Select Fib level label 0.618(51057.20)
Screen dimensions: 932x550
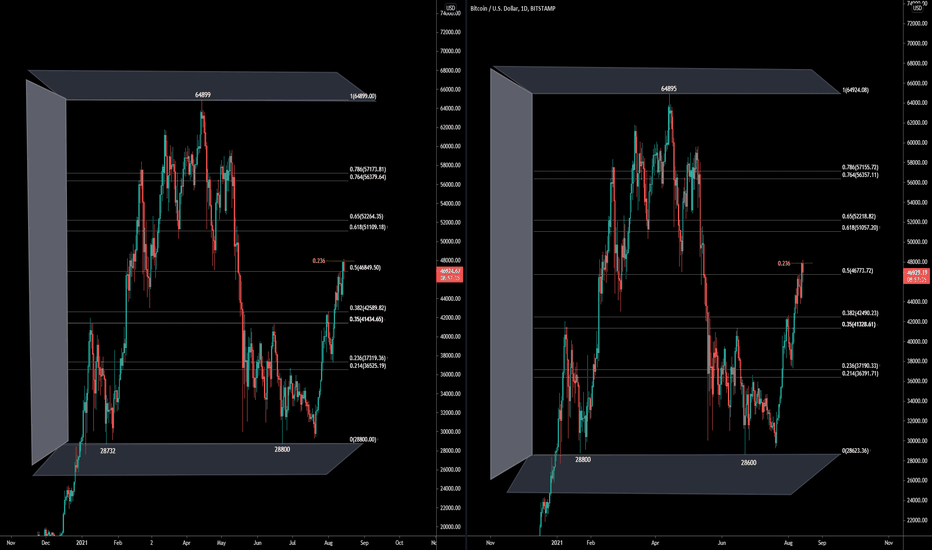click(x=860, y=228)
